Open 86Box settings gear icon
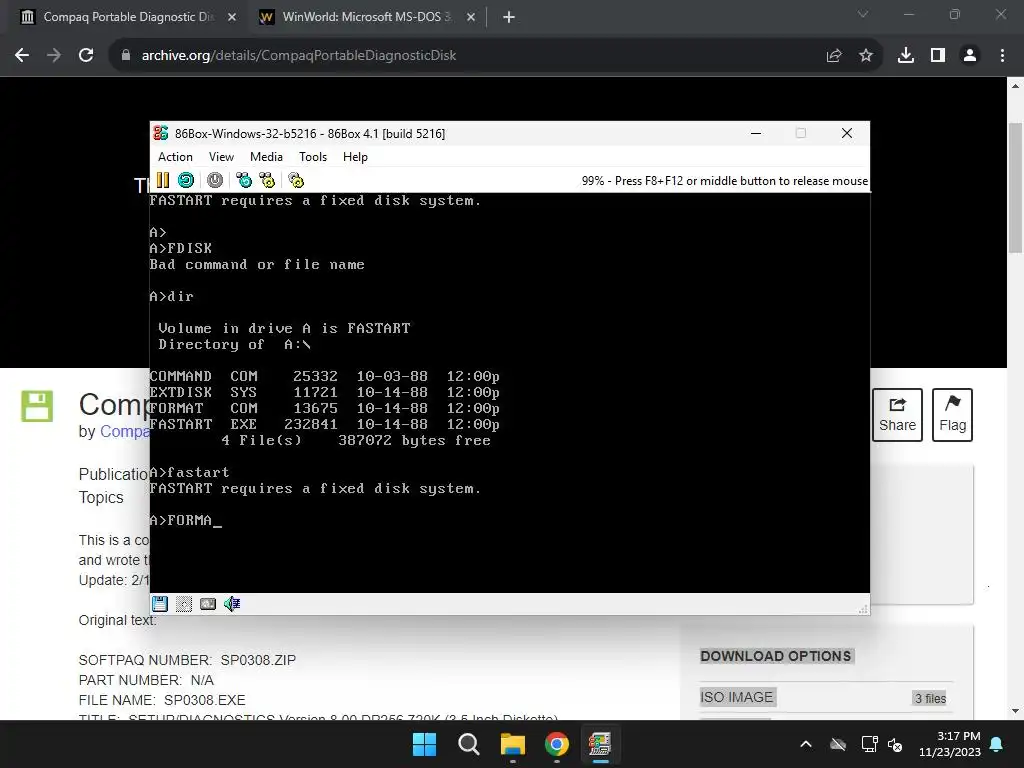 point(296,180)
